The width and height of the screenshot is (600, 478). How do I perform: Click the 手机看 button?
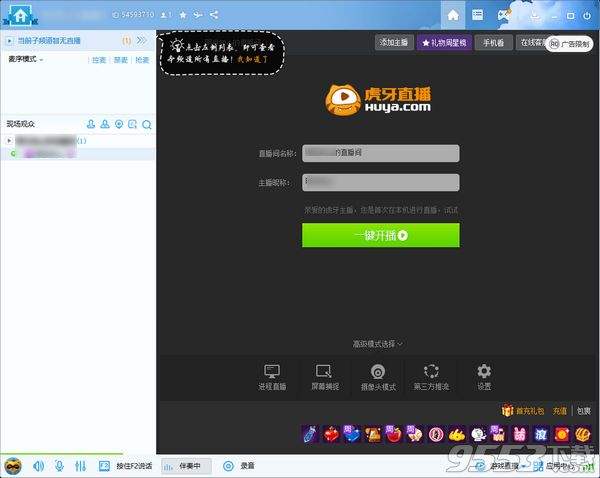[493, 42]
